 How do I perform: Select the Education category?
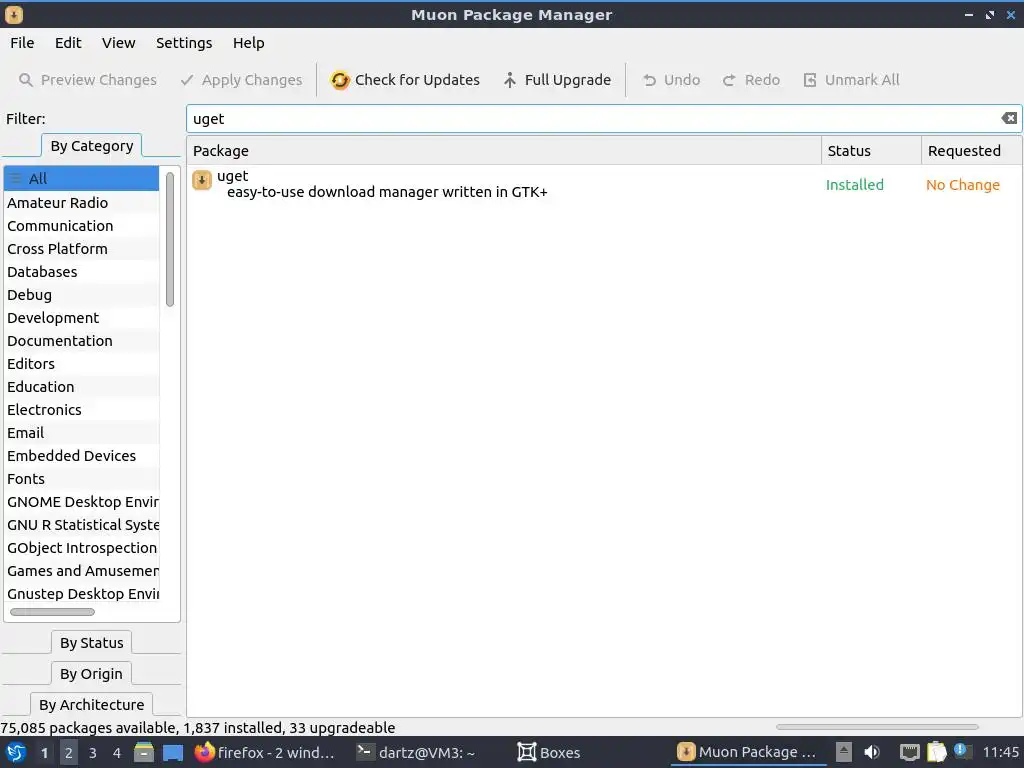point(81,387)
